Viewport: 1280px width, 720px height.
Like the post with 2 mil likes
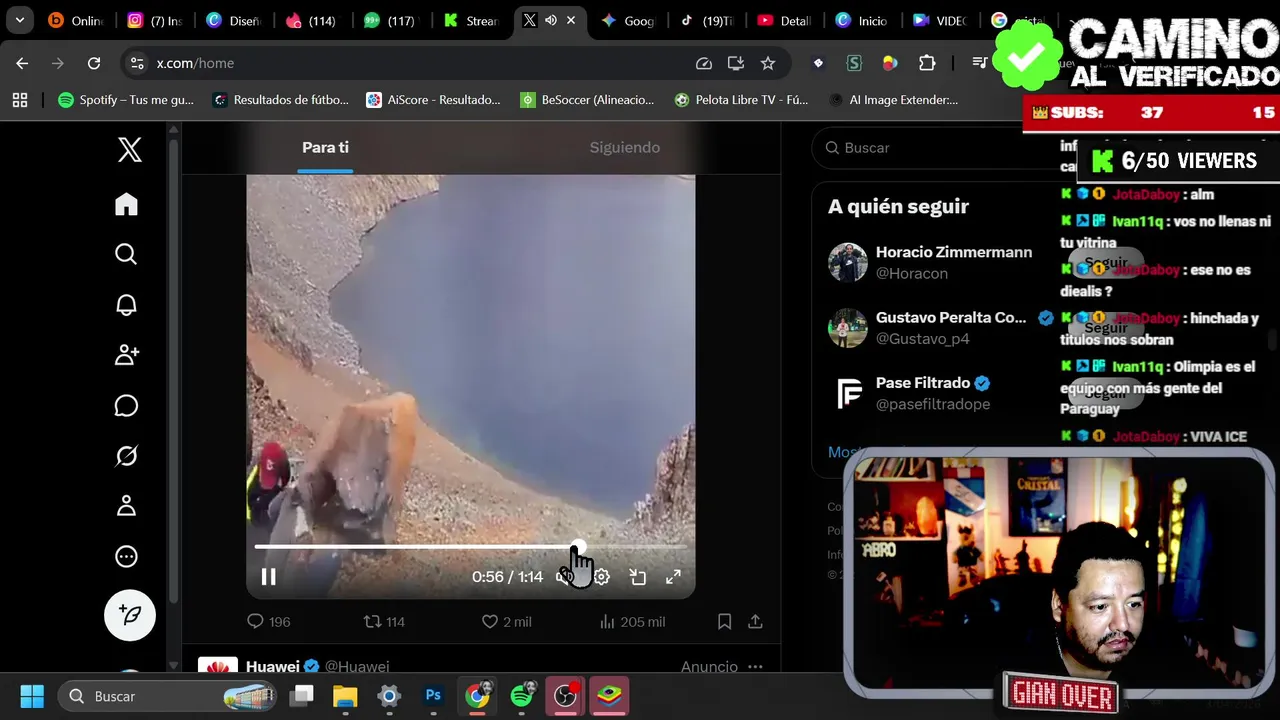[506, 622]
